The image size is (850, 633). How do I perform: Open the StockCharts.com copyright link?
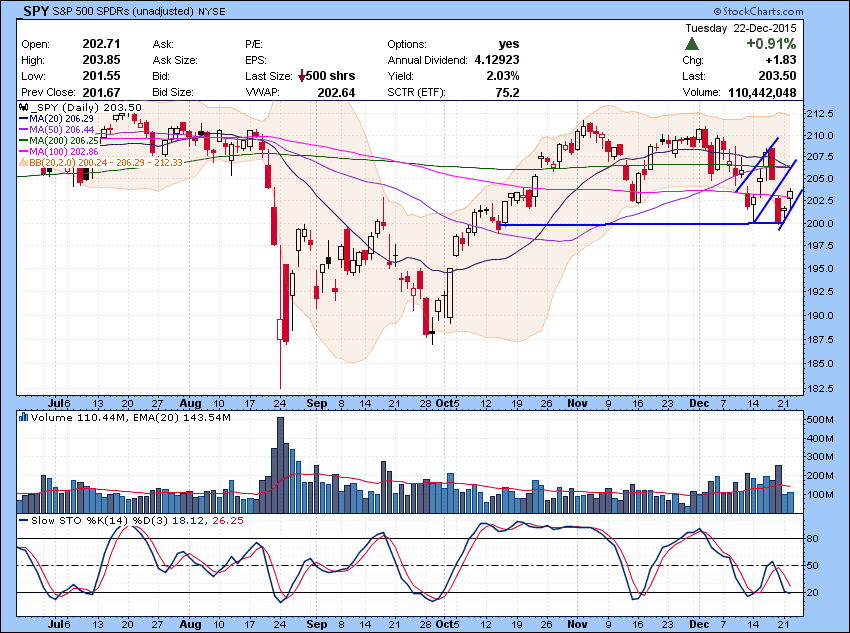point(758,11)
